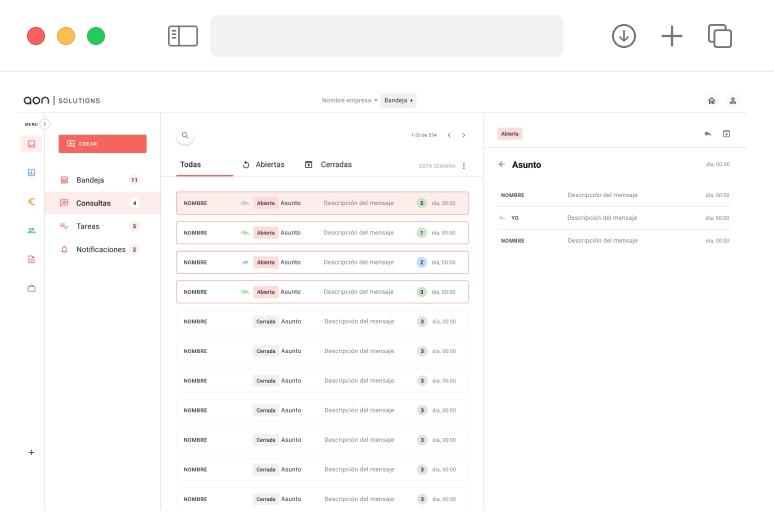
Task: Open the Bandeja breadcrumb dropdown
Action: pos(399,100)
